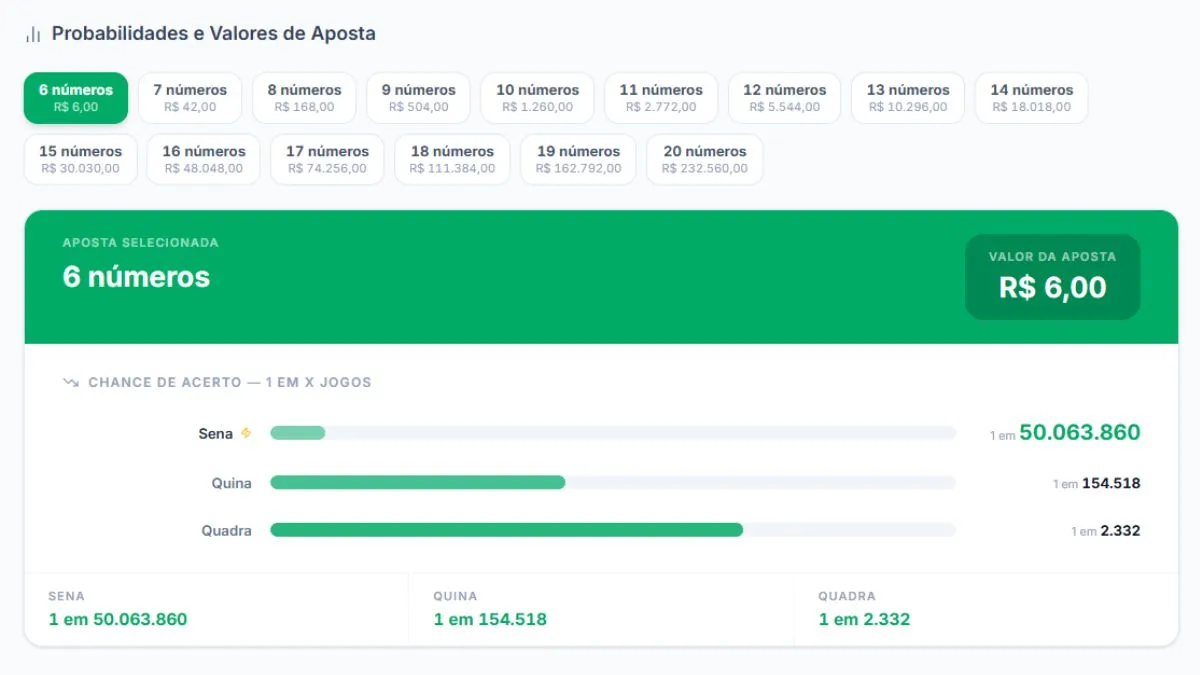Click the Quina 1 em 154.518 summary cell
This screenshot has width=1200, height=675.
(x=601, y=608)
